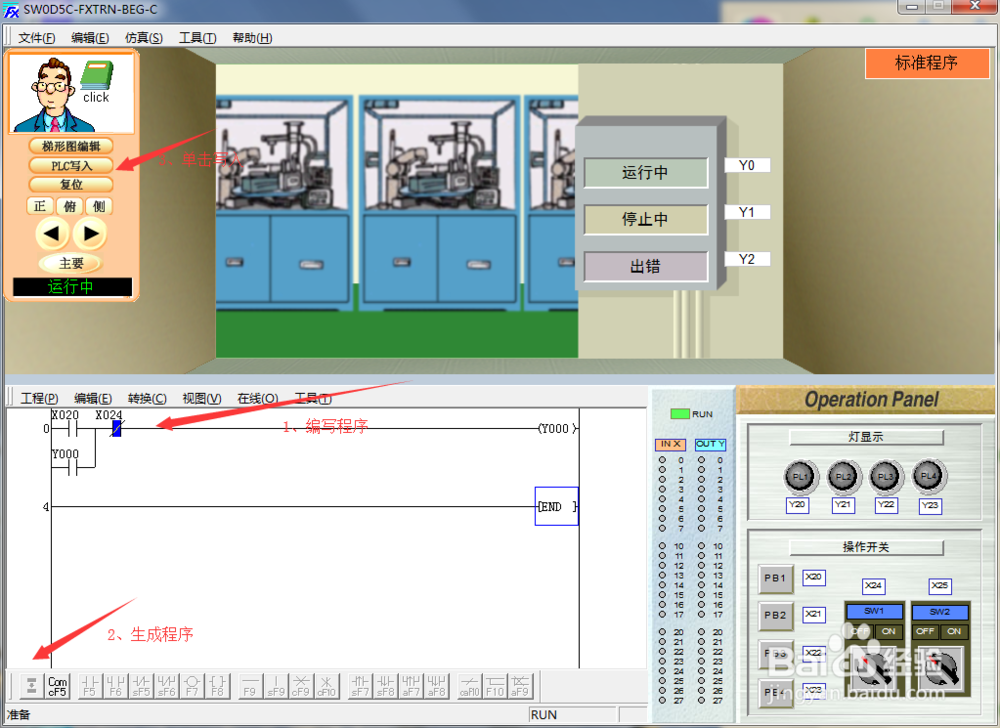Push the PB4 button
This screenshot has width=1000, height=728.
(776, 692)
